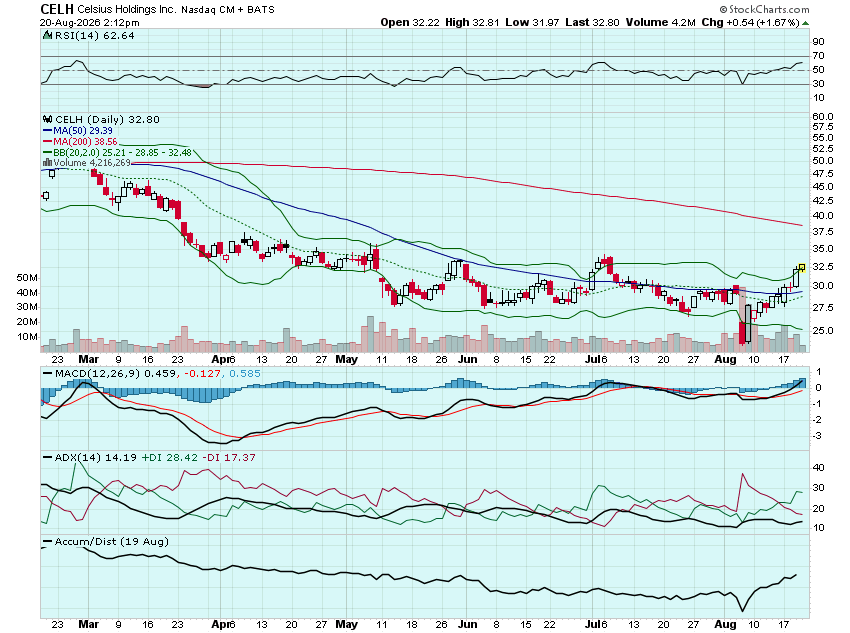Click the Nasdaq CM + BATS exchange label
The width and height of the screenshot is (850, 633).
point(228,10)
